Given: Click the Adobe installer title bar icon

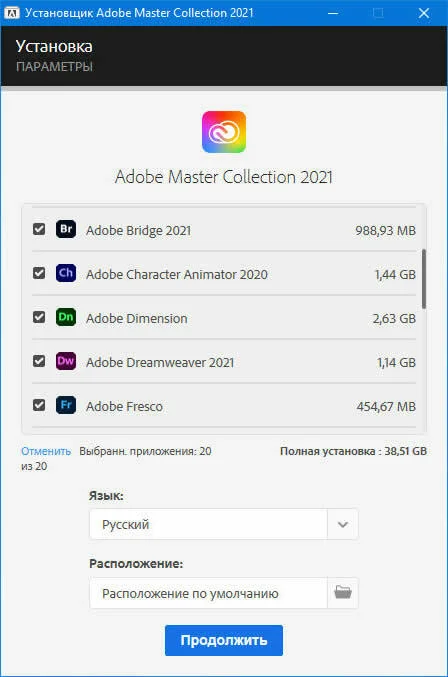Looking at the screenshot, I should 12,13.
